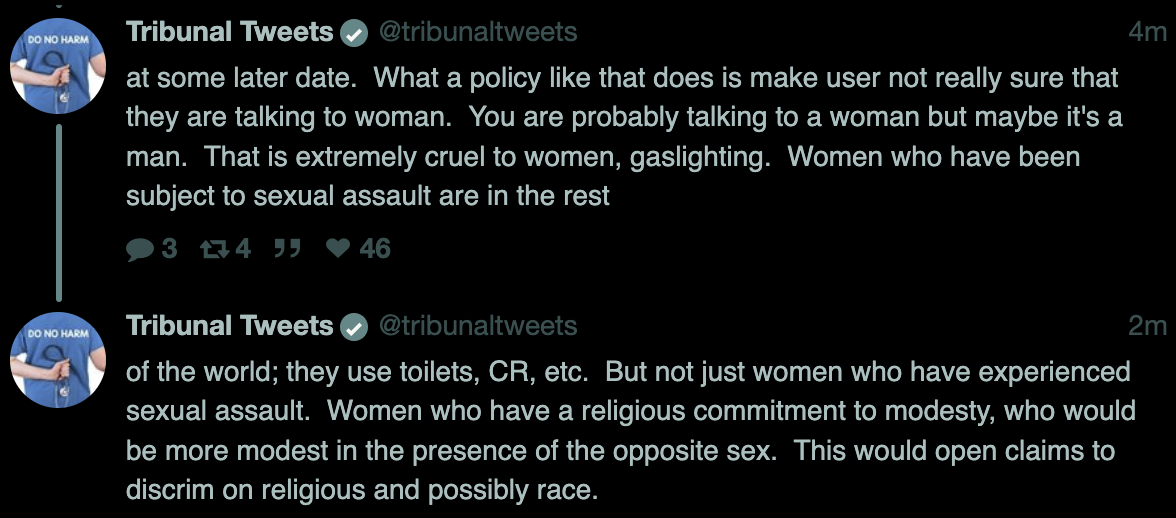Click the reply count showing 3

coord(169,248)
